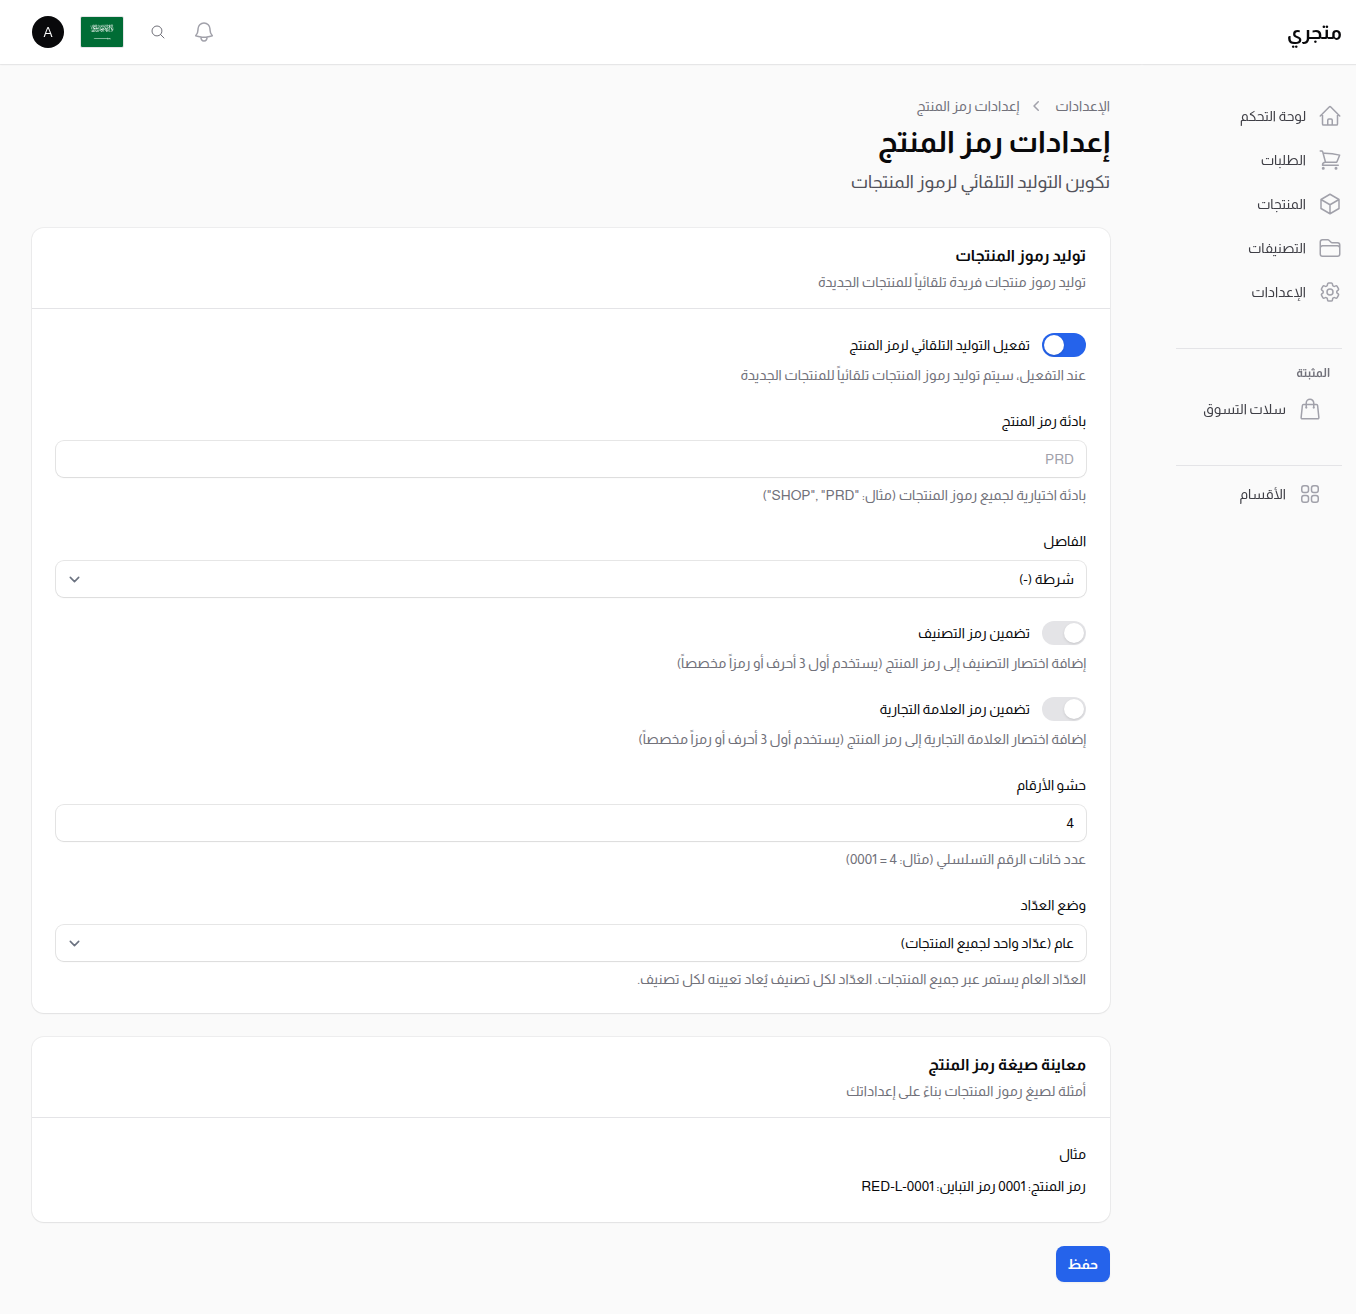Open سلات التسوق shopping bag icon

point(1310,409)
